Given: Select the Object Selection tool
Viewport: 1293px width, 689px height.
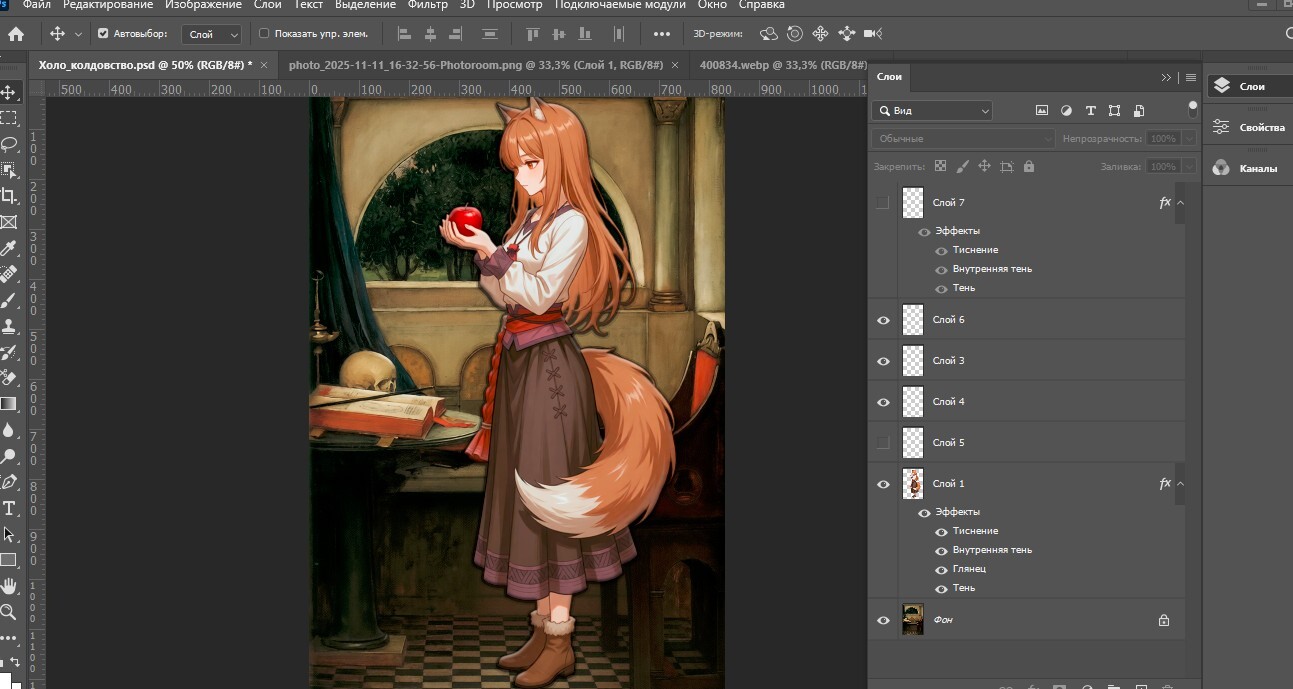Looking at the screenshot, I should pos(8,170).
